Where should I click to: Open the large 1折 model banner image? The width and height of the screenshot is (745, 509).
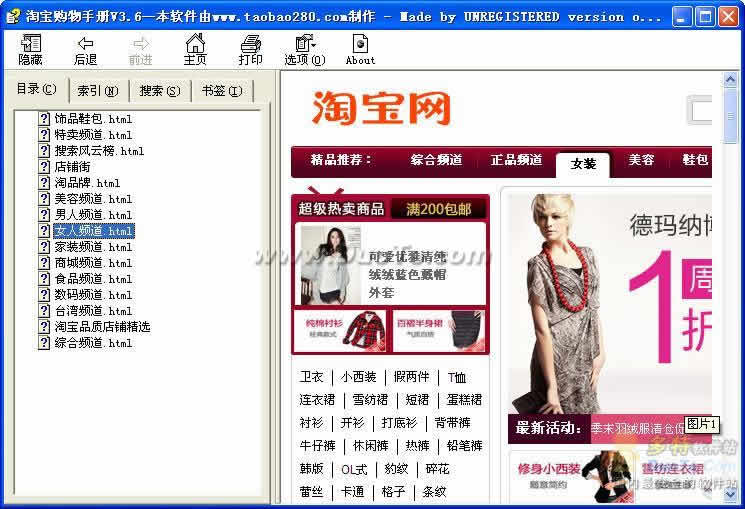(610, 304)
